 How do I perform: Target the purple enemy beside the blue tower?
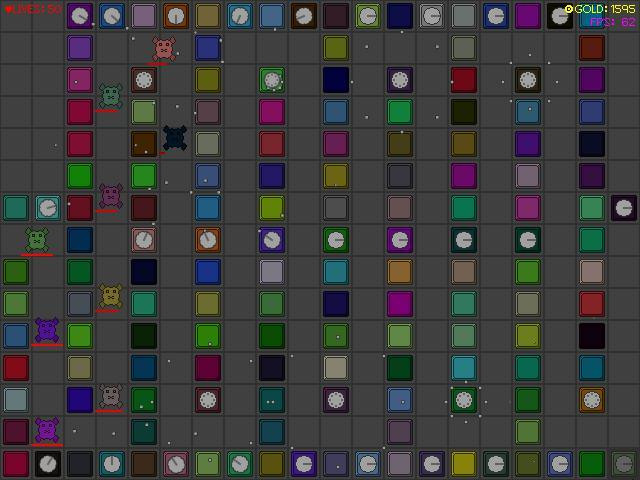[x=47, y=330]
